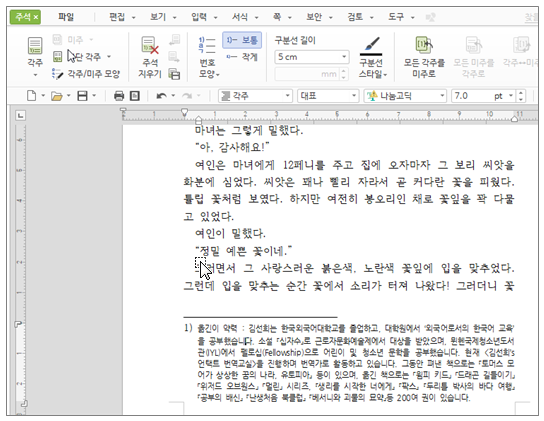
Task: Close the 주석 ribbon tab
Action: pos(35,17)
